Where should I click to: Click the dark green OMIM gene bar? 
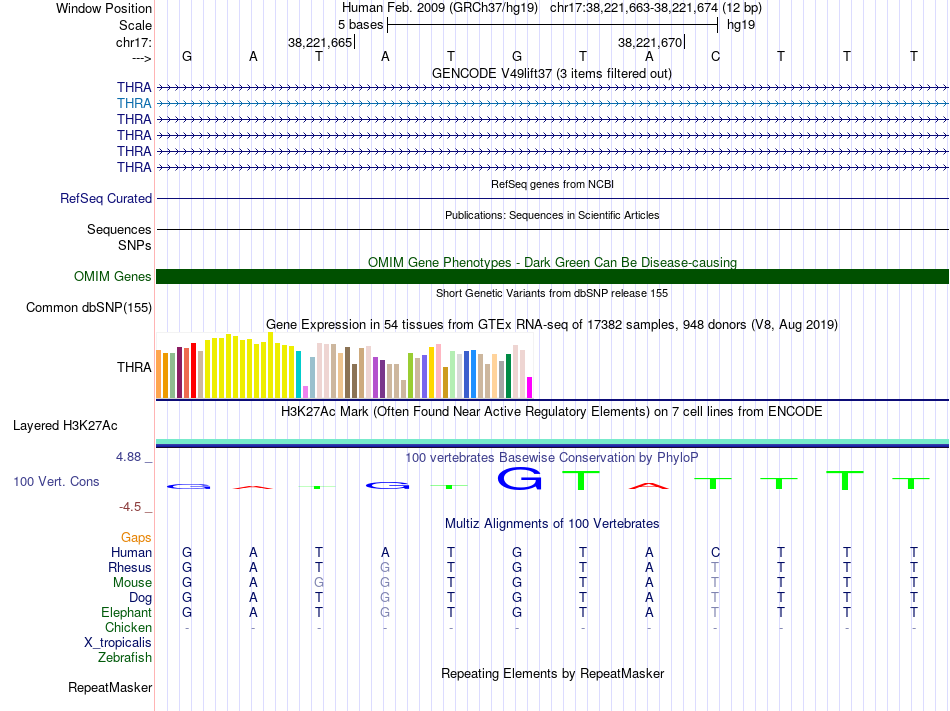(553, 276)
